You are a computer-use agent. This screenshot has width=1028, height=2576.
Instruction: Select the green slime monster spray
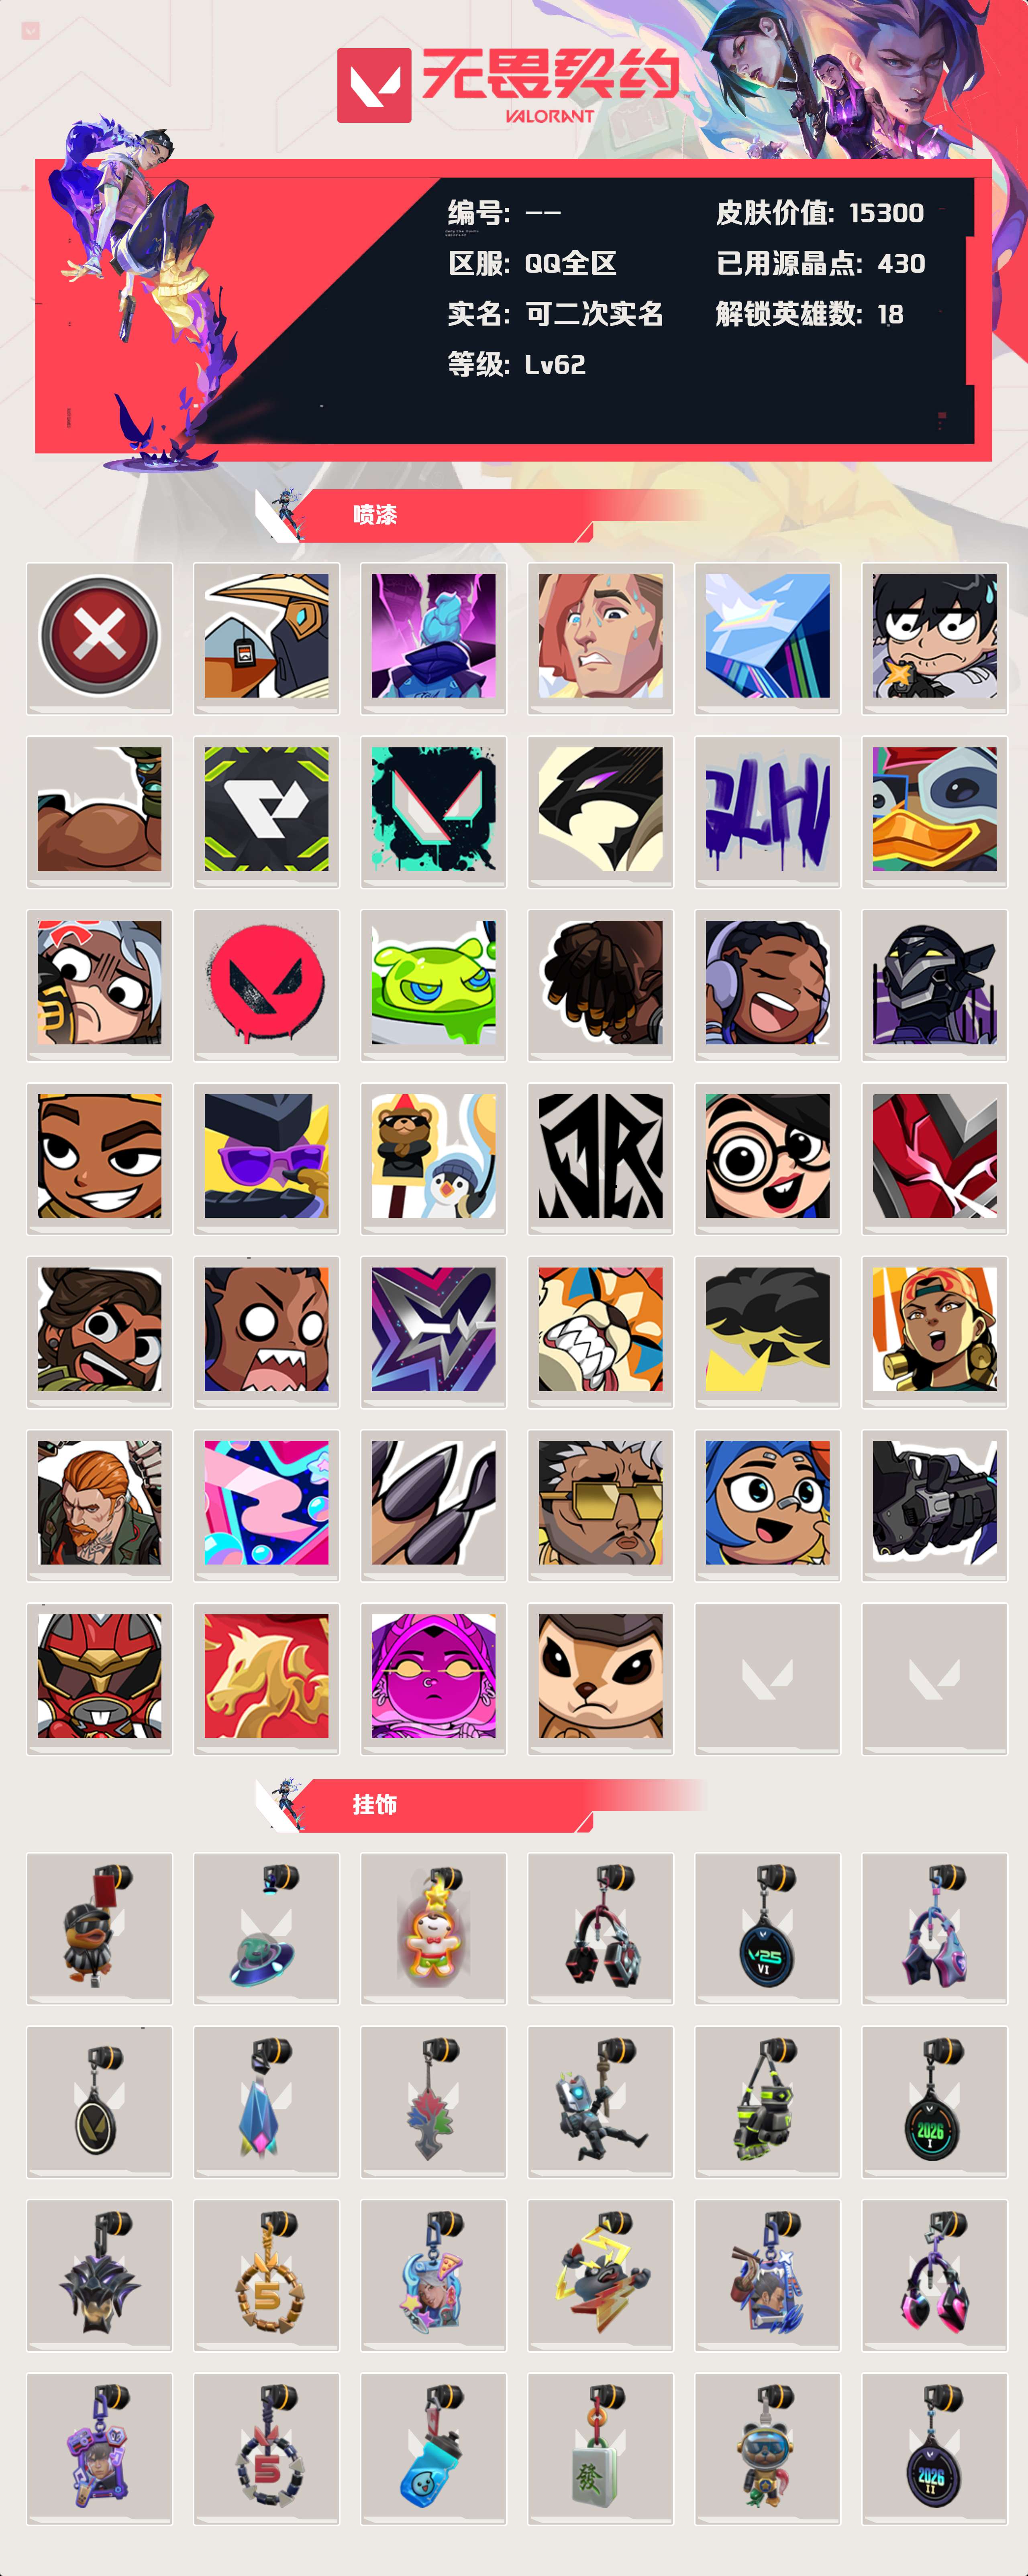point(433,983)
